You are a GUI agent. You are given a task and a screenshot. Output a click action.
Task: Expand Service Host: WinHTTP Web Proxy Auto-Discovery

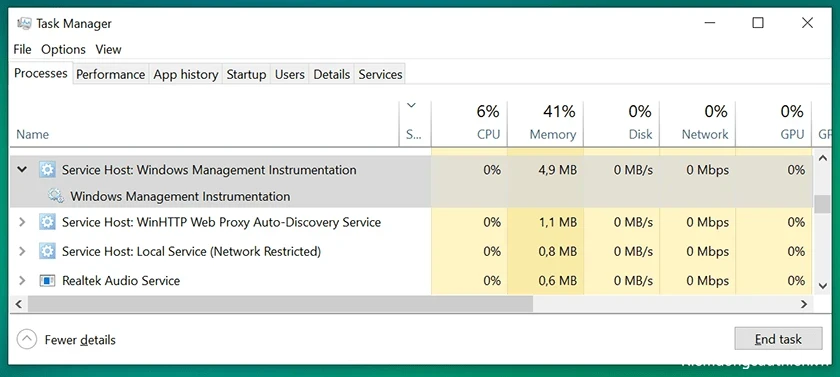tap(22, 222)
